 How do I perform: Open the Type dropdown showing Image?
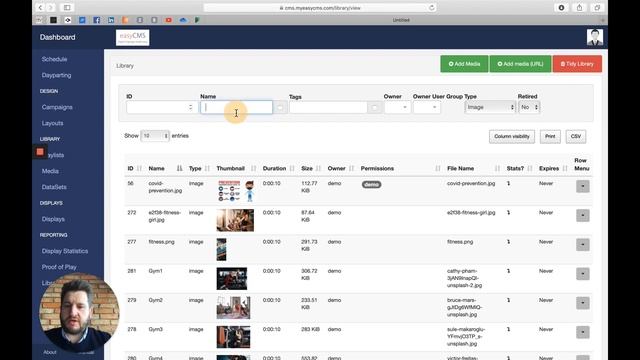pos(490,107)
